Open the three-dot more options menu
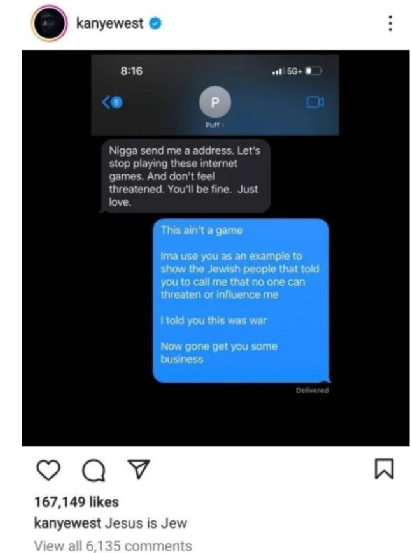 [390, 23]
